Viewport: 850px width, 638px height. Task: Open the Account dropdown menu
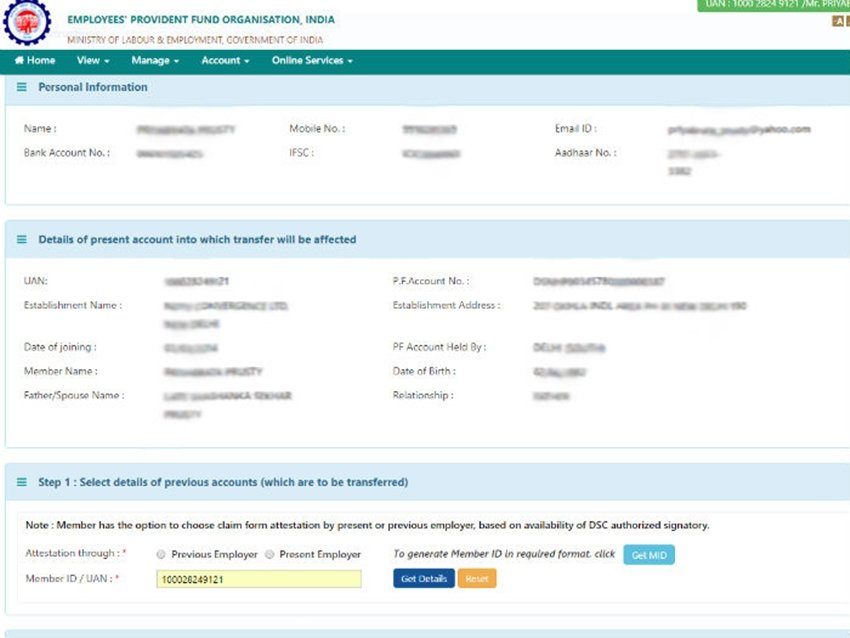(x=226, y=60)
